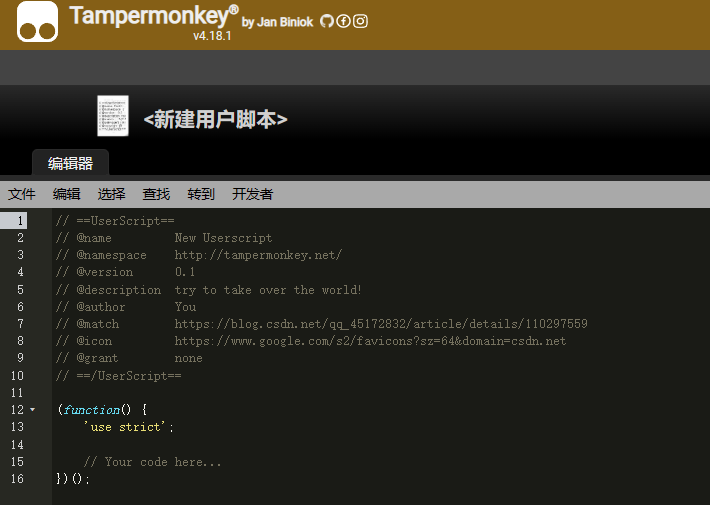710x505 pixels.
Task: Click the google.com favicons icon URL
Action: click(x=370, y=341)
